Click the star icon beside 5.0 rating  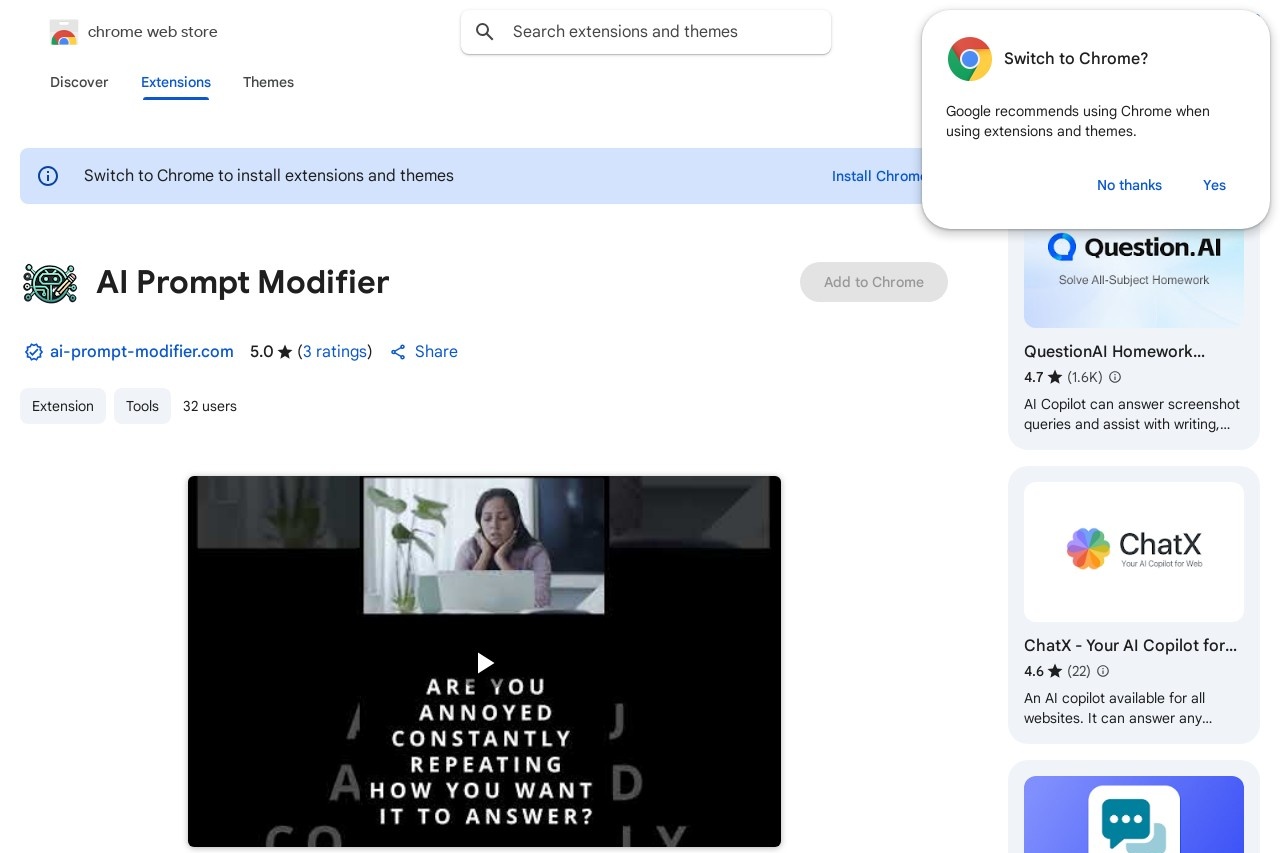click(x=285, y=352)
